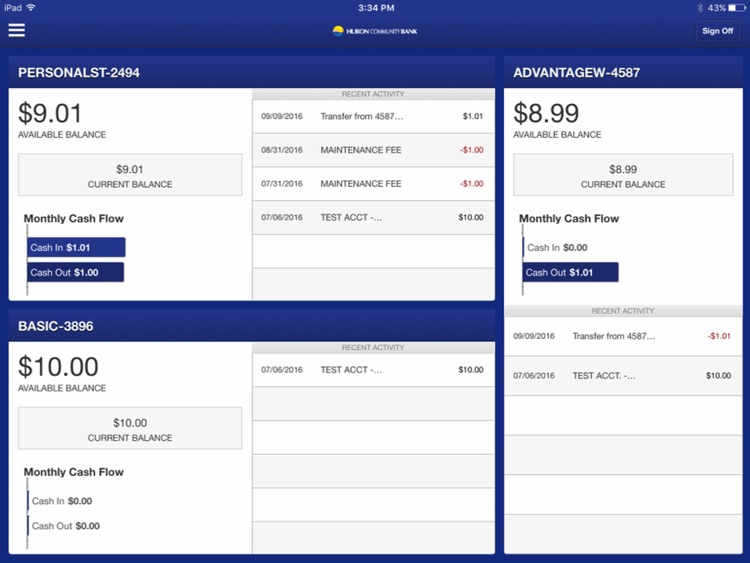Open the 09/09/2016 transfer of -$1.01 row

(623, 336)
